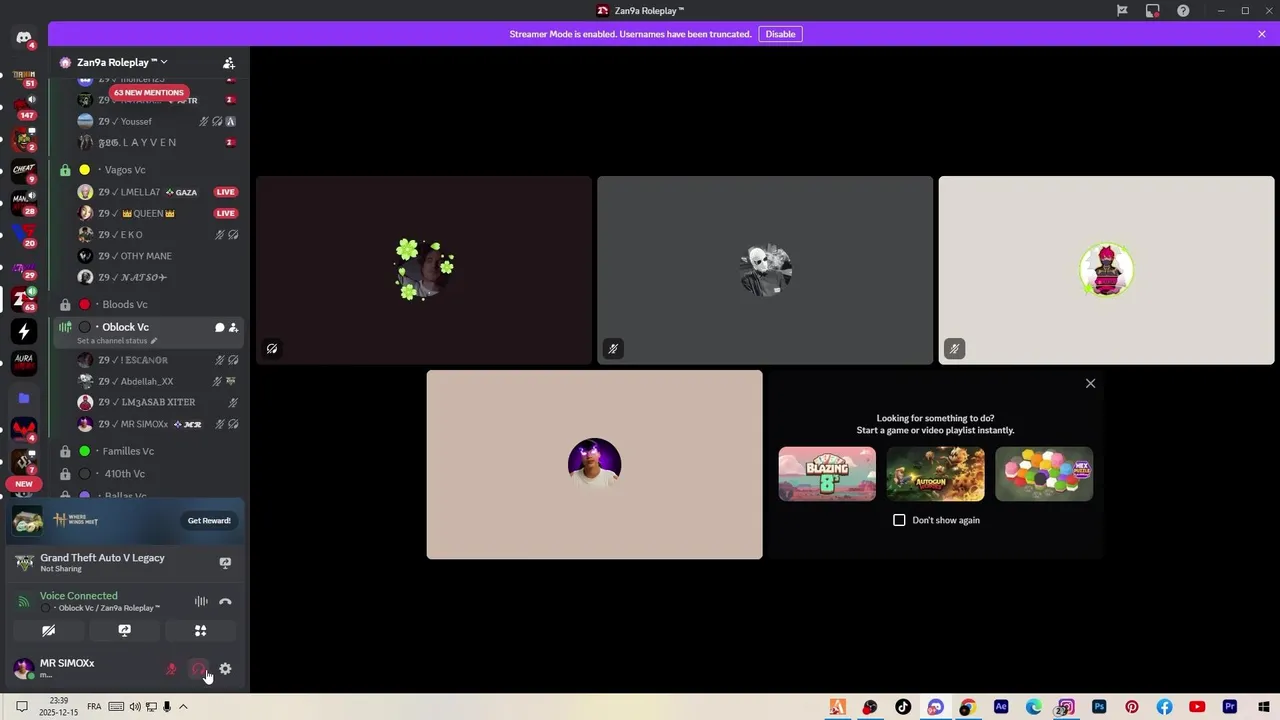
Task: Open Pinterest from the taskbar
Action: tap(1132, 707)
